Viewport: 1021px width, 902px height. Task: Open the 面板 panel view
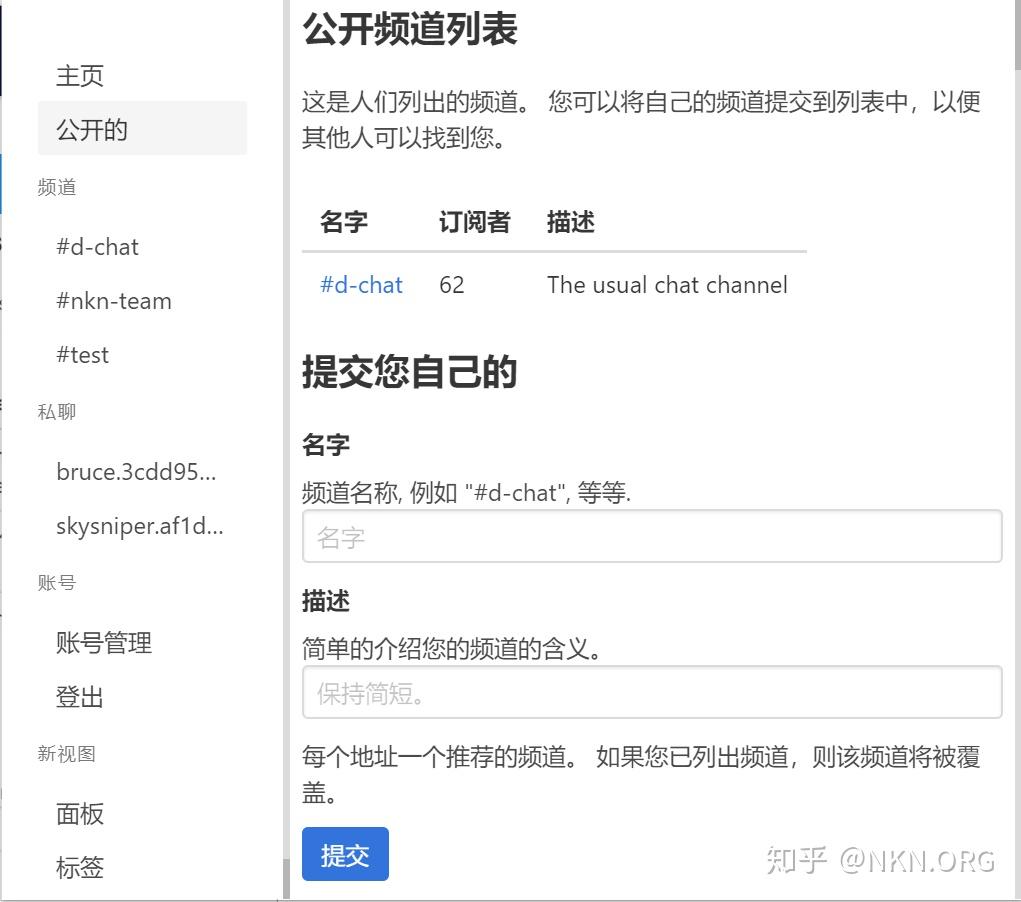click(x=80, y=815)
